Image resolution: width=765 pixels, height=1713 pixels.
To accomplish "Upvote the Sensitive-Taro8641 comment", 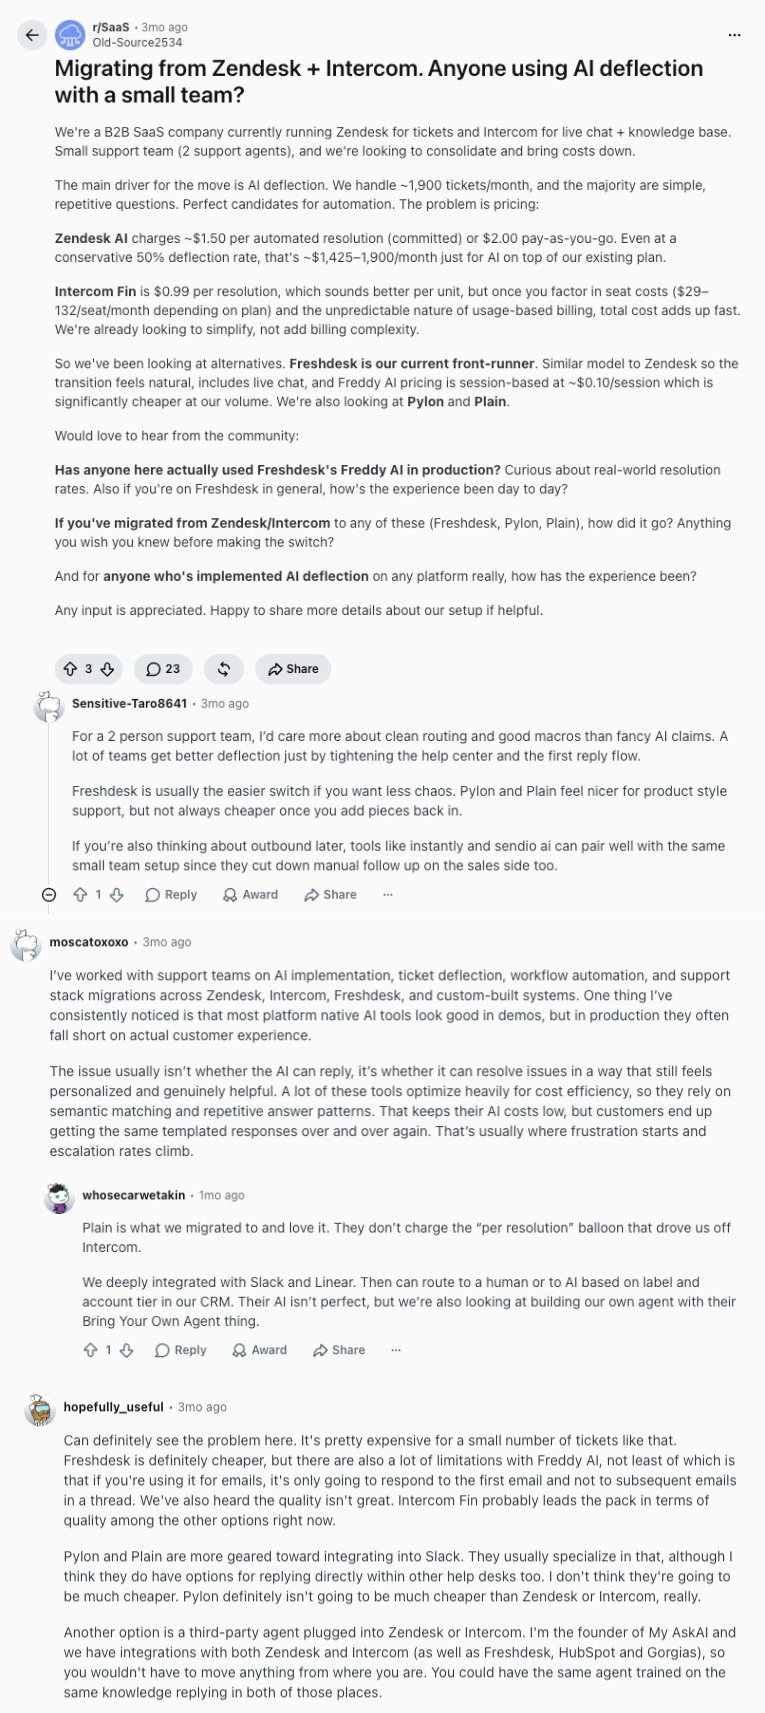I will click(80, 895).
